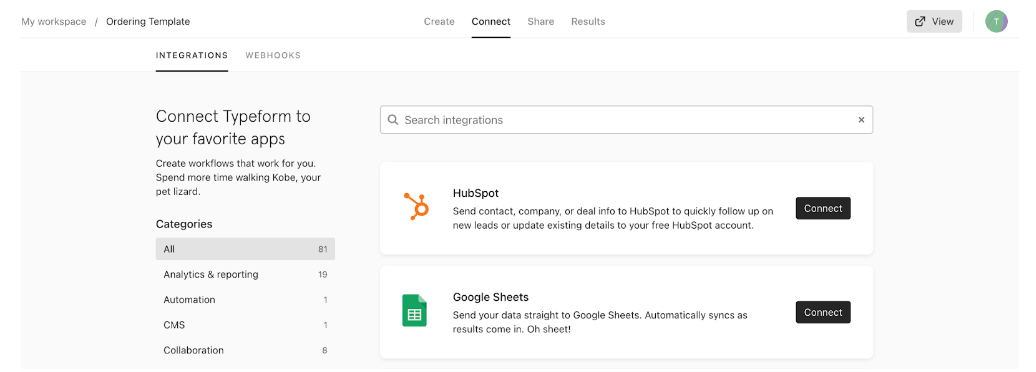The width and height of the screenshot is (1036, 372).
Task: Click the external link icon in View
Action: click(920, 21)
